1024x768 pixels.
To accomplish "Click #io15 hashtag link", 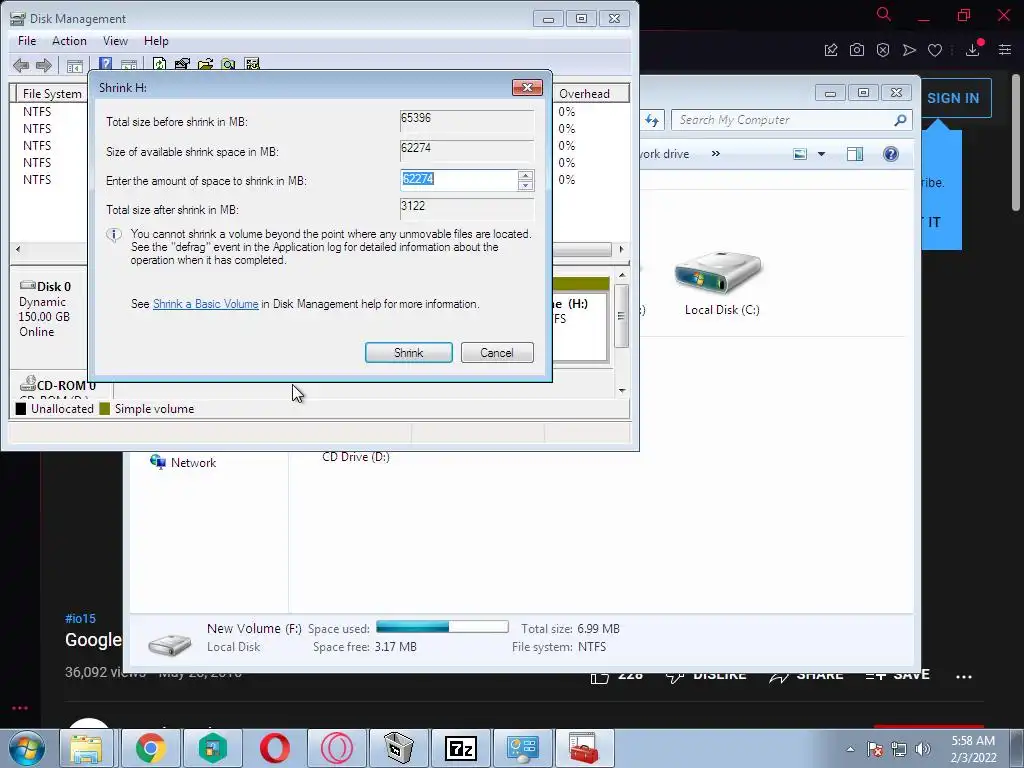I will coord(80,618).
